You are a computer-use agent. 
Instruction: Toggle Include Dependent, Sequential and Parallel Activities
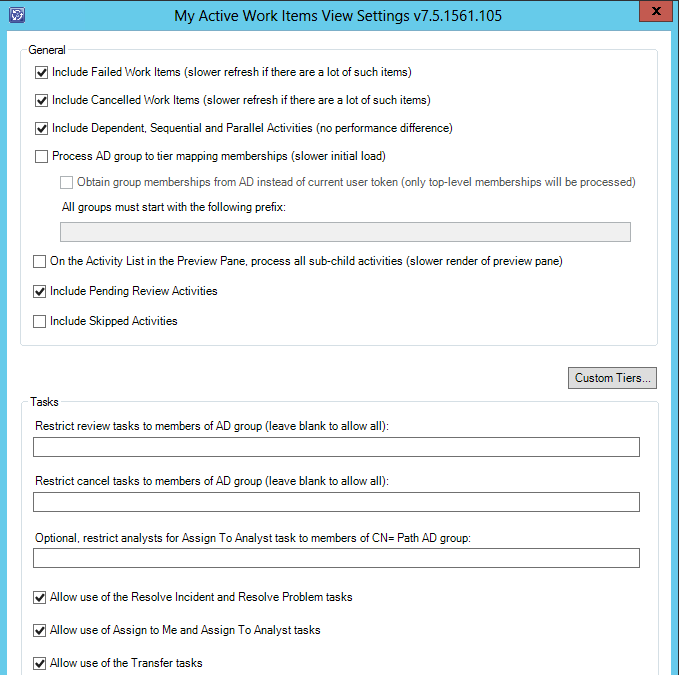pyautogui.click(x=41, y=128)
